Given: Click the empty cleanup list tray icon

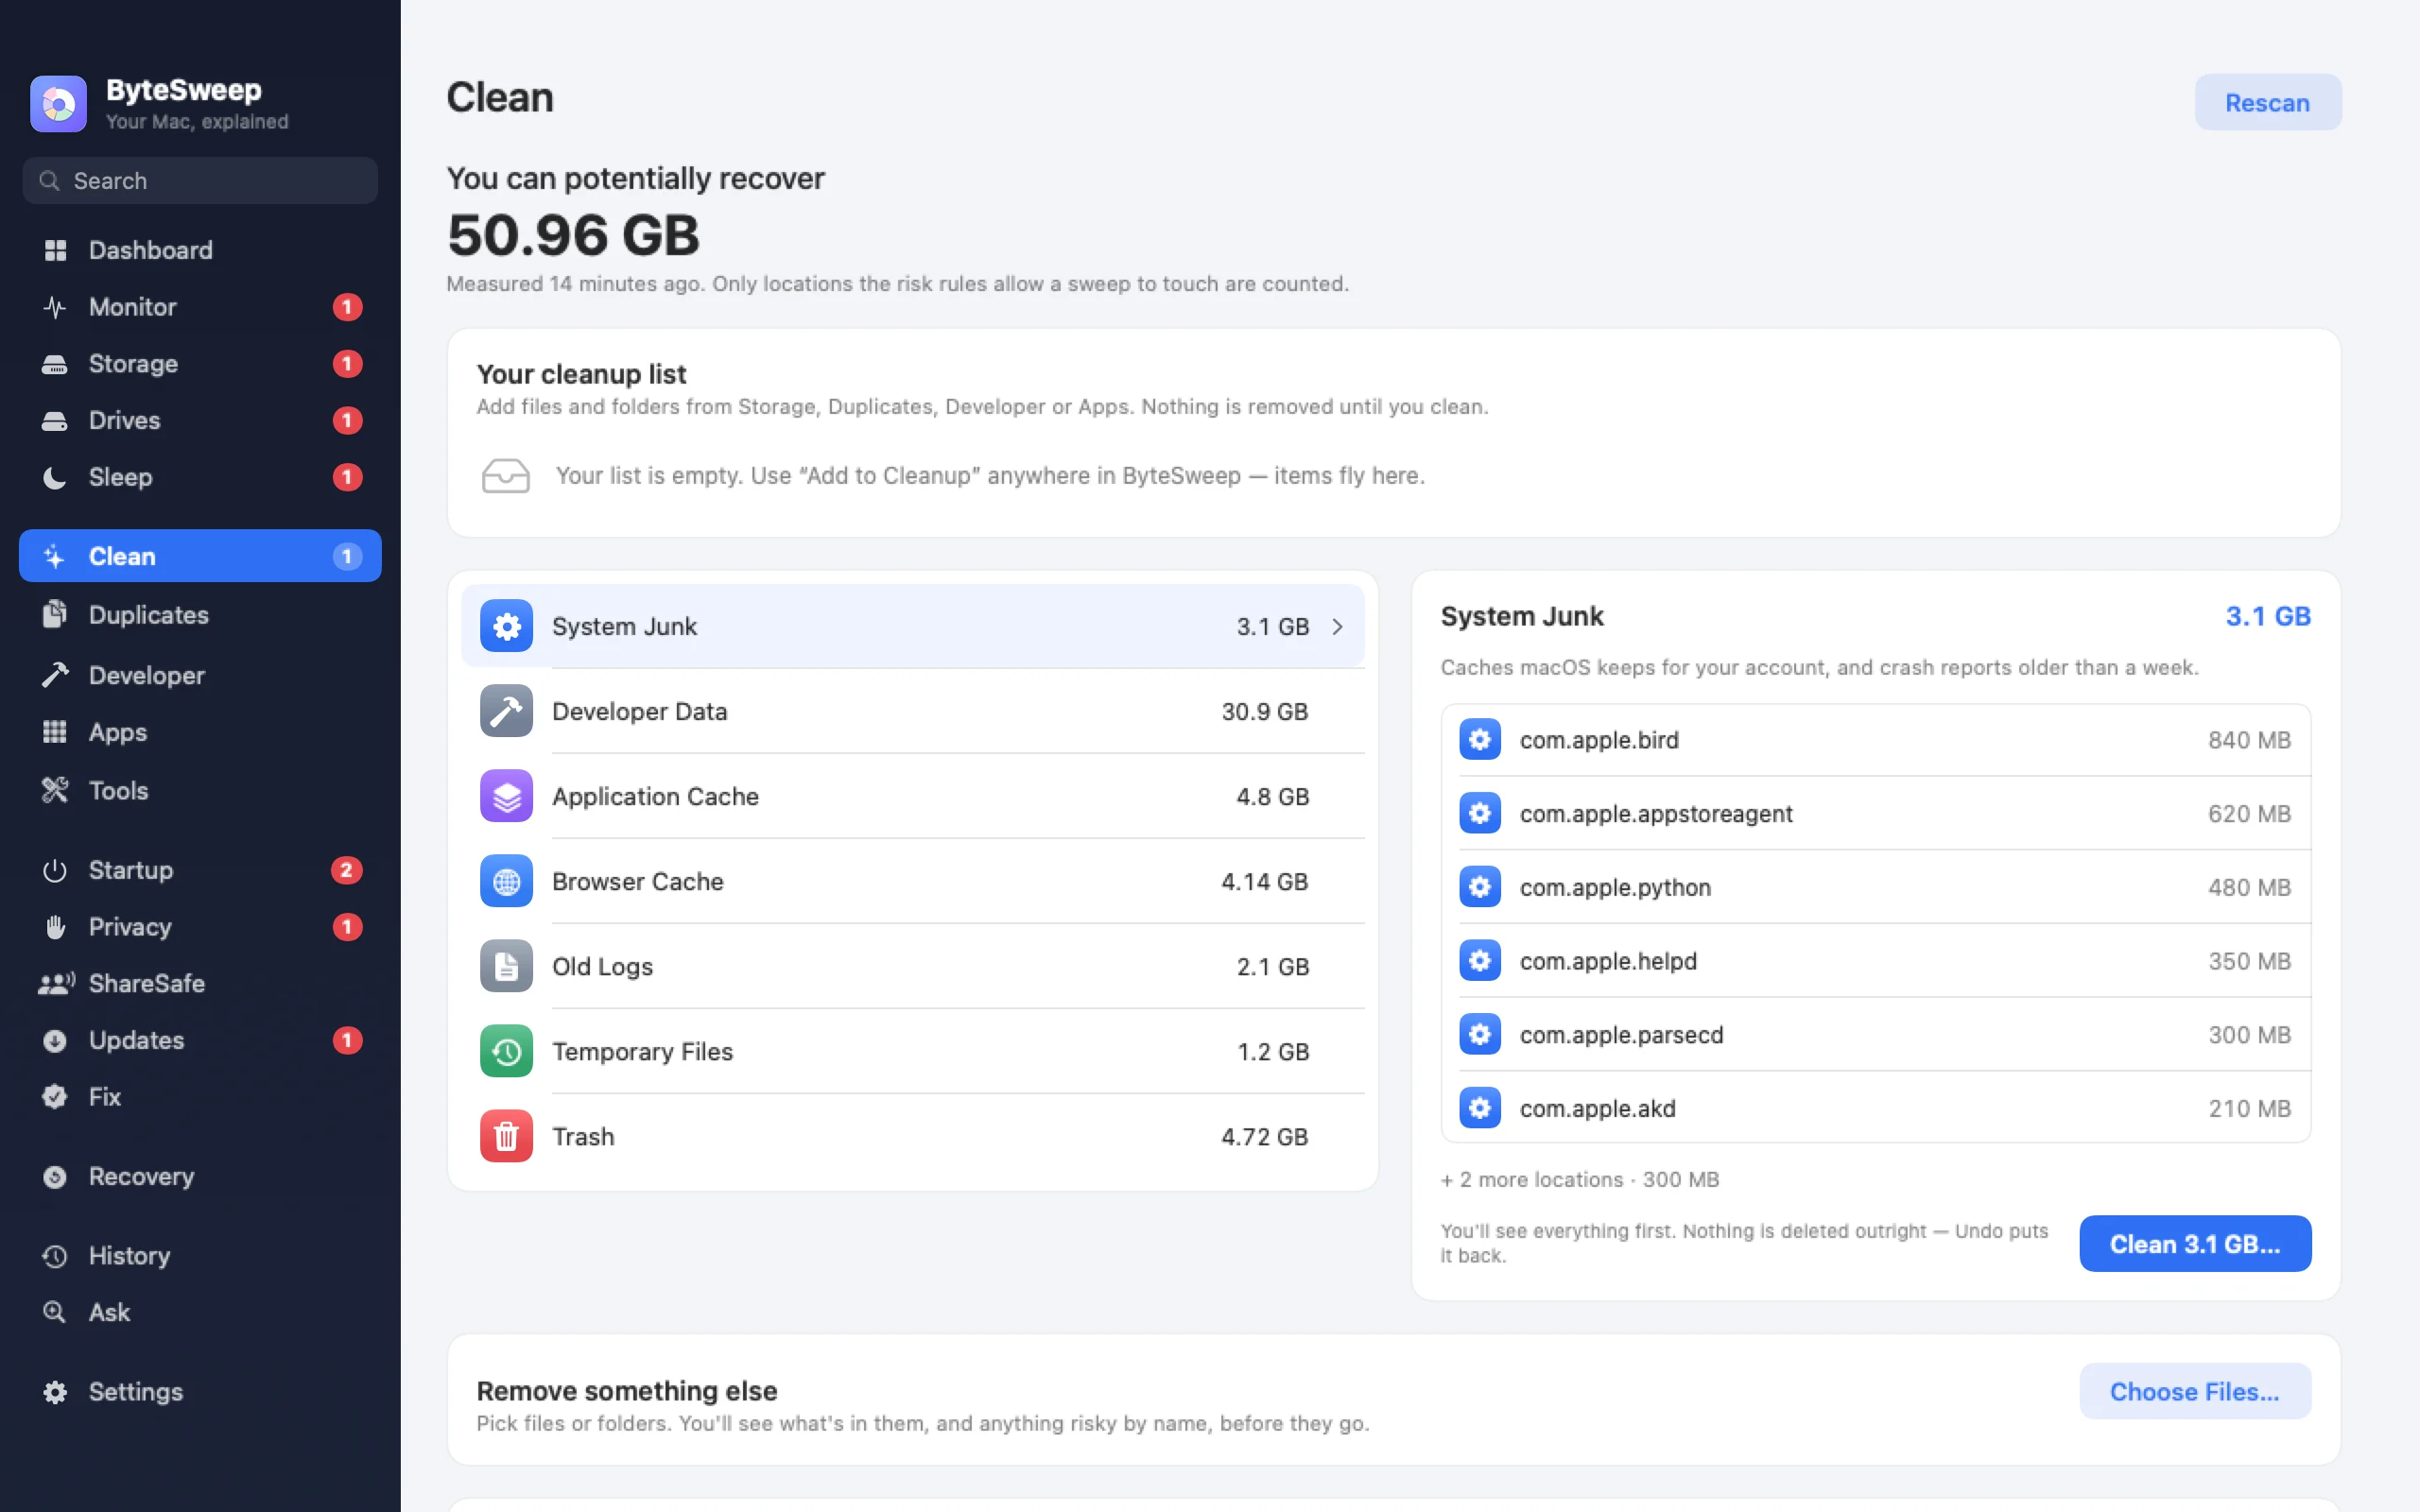Looking at the screenshot, I should pos(506,476).
